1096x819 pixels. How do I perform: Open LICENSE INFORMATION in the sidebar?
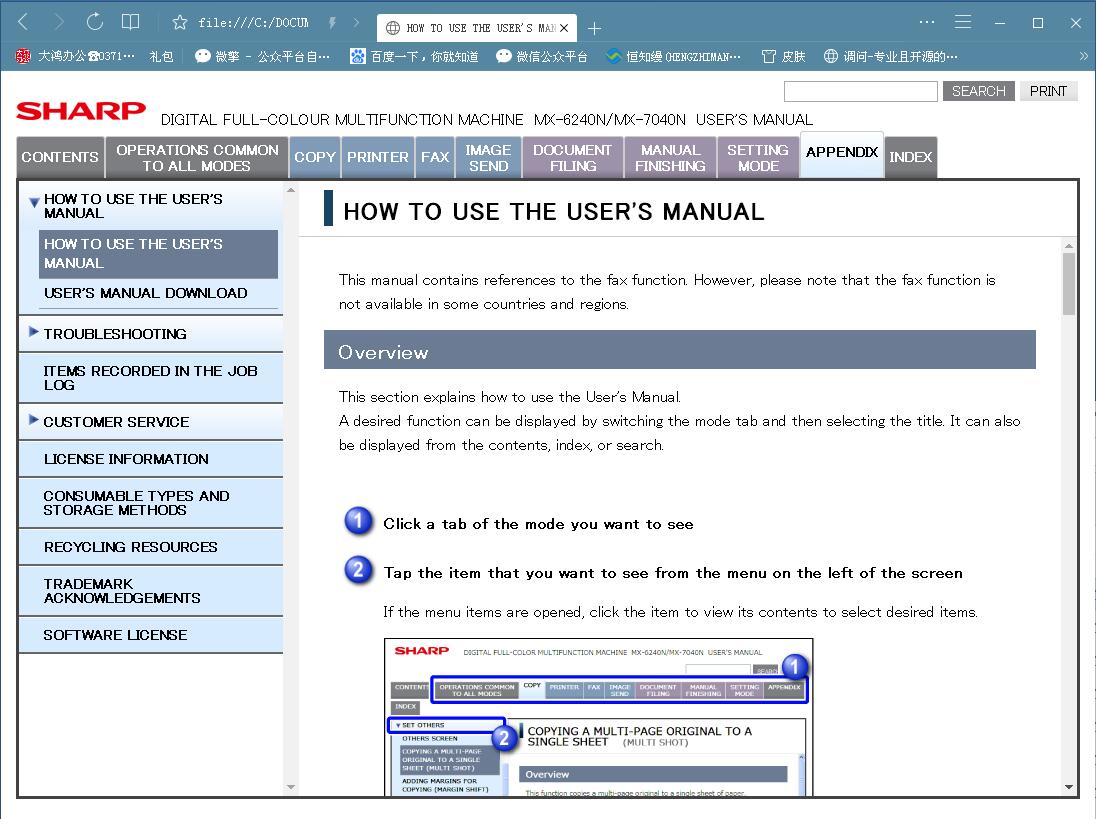[x=151, y=459]
